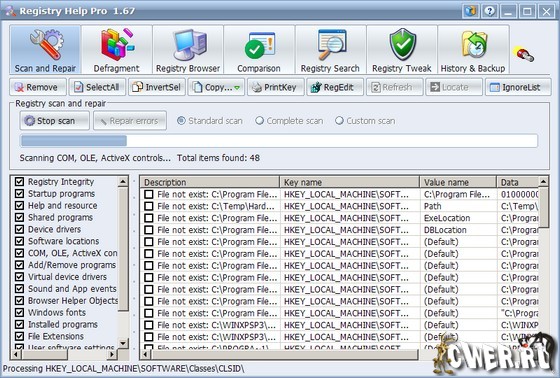Image resolution: width=560 pixels, height=378 pixels.
Task: Sort results by Description column
Action: pyautogui.click(x=210, y=182)
